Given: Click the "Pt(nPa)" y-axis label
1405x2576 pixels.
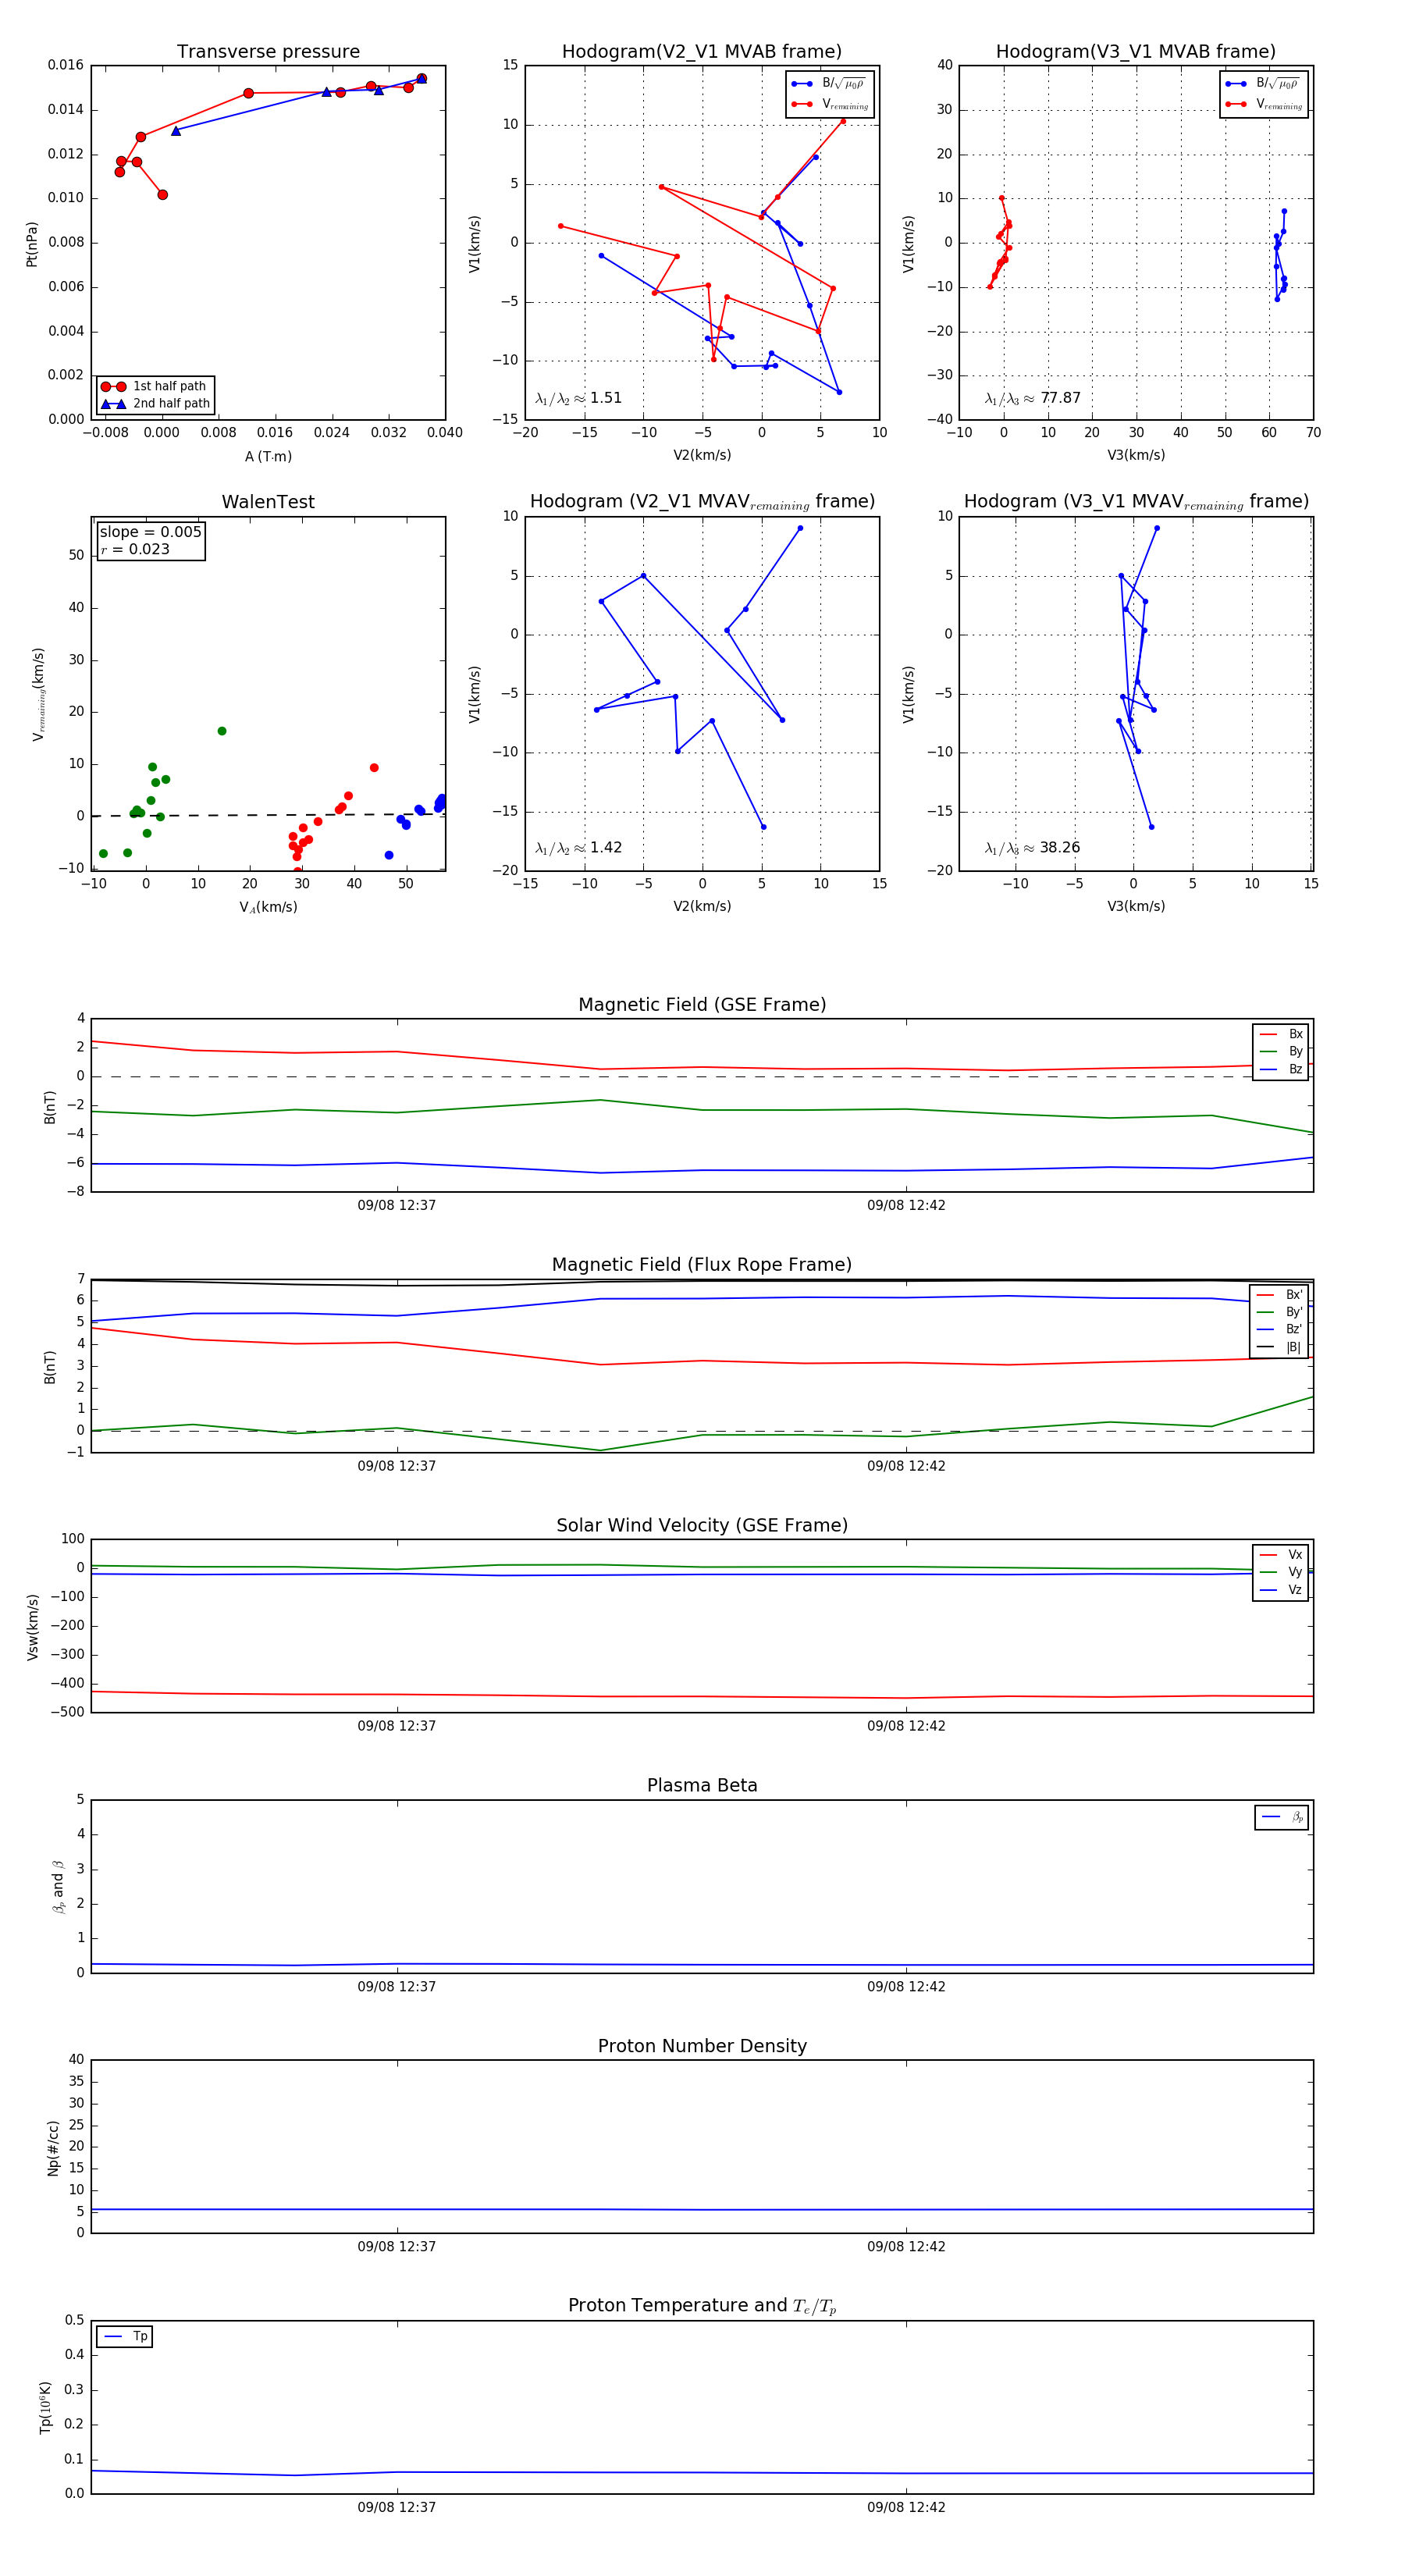Looking at the screenshot, I should [32, 243].
